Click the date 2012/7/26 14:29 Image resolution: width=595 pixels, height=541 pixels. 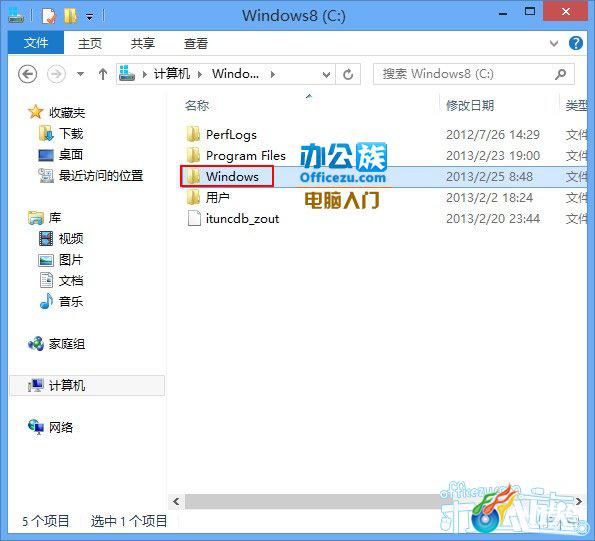[x=493, y=135]
